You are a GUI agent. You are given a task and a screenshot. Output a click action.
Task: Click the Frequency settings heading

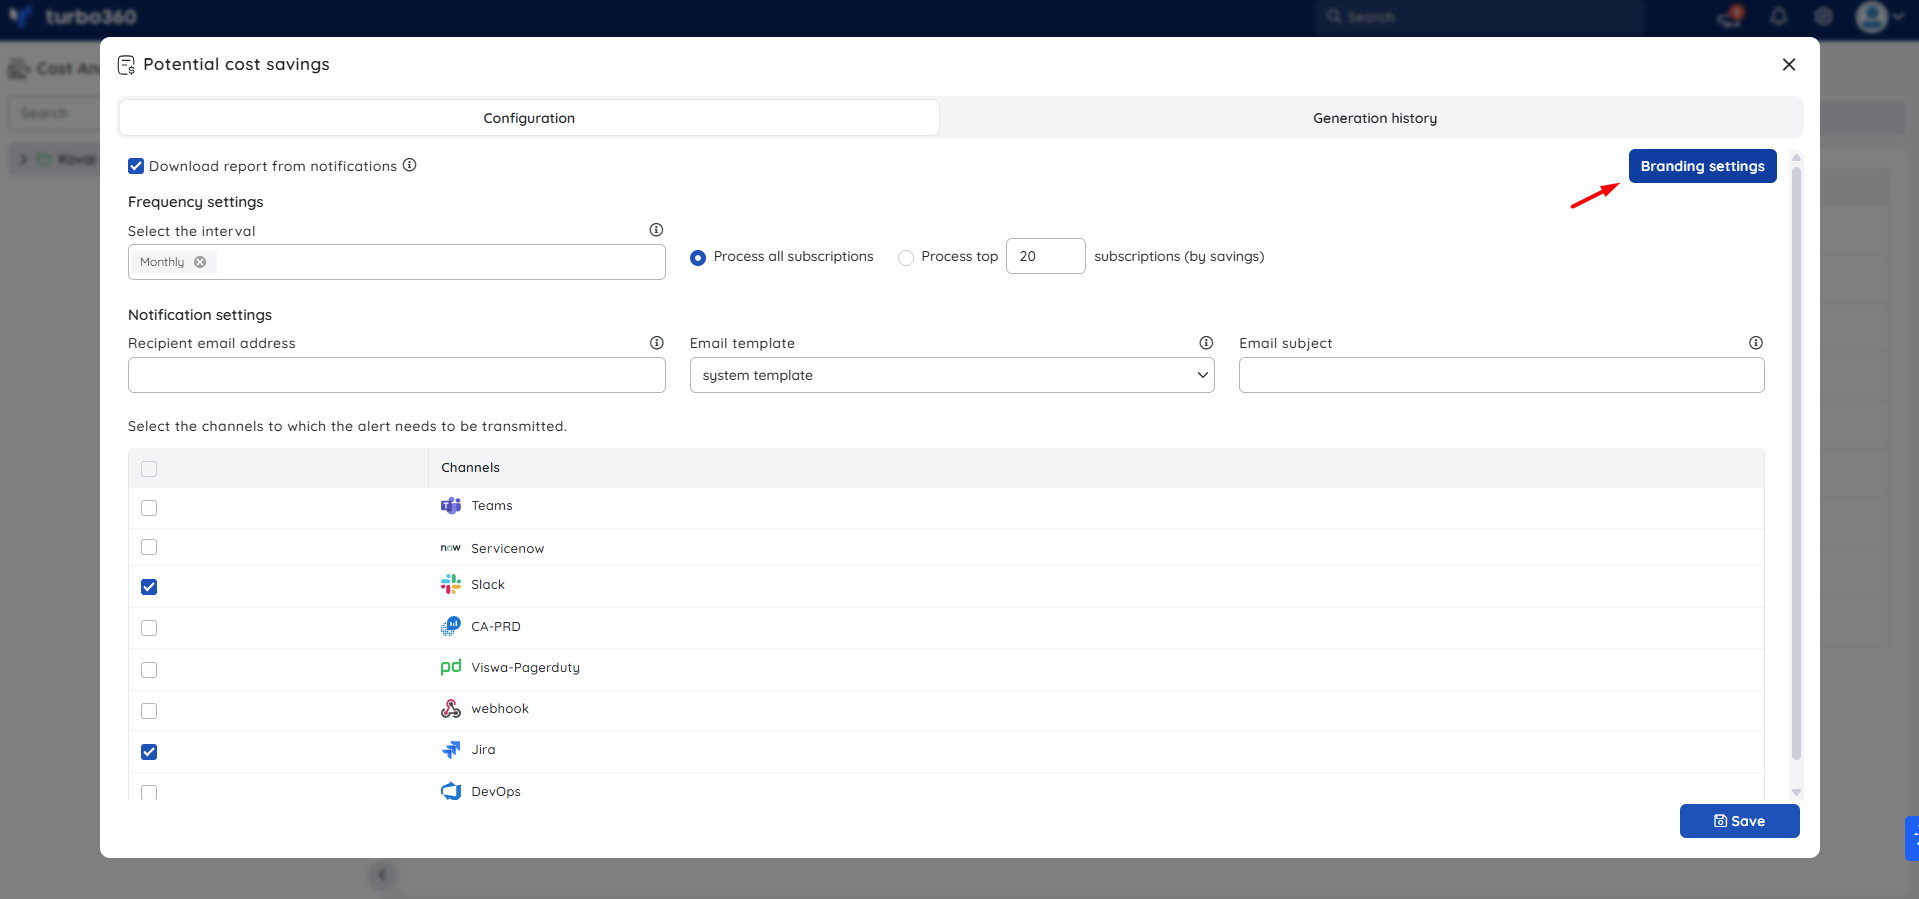click(x=196, y=202)
